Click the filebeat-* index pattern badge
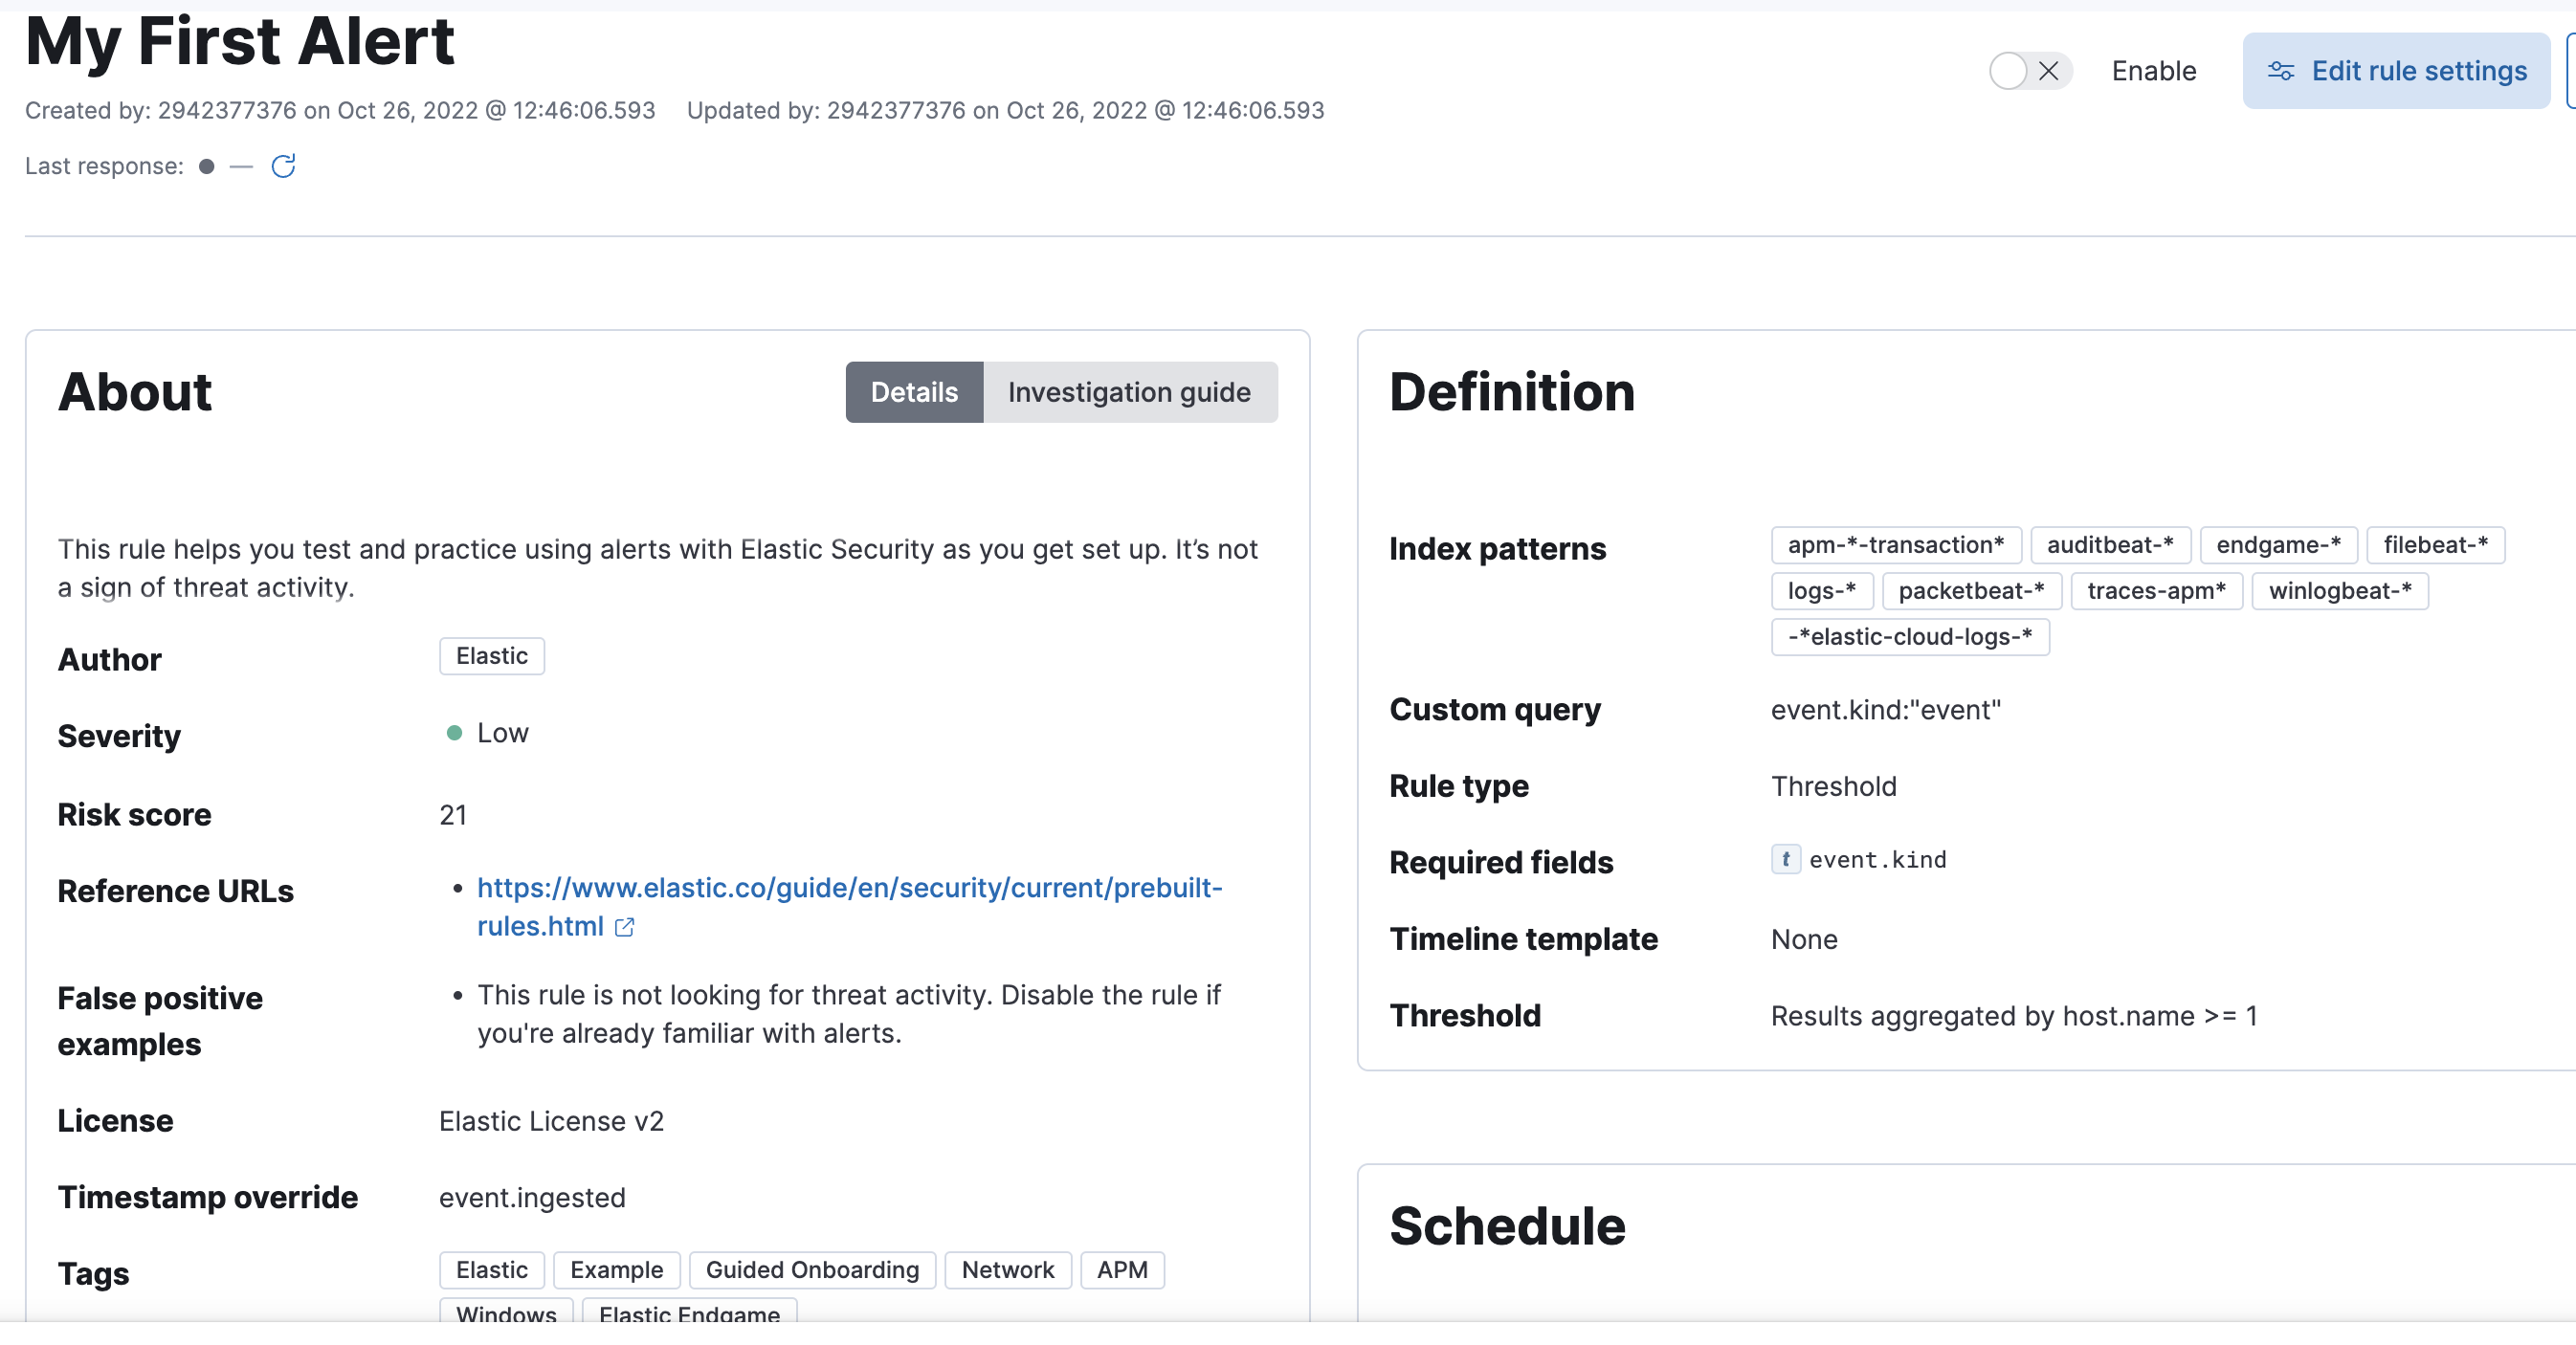 pos(2434,545)
